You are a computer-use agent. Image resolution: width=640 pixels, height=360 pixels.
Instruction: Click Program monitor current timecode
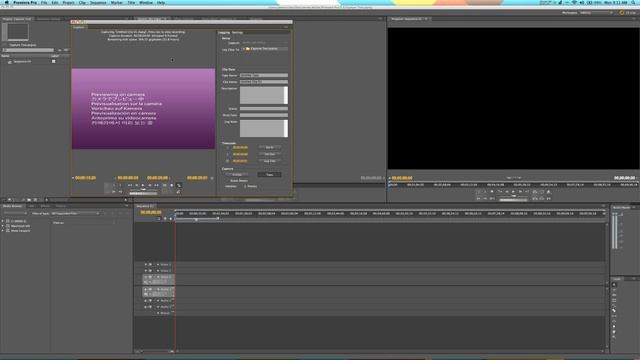click(x=402, y=178)
